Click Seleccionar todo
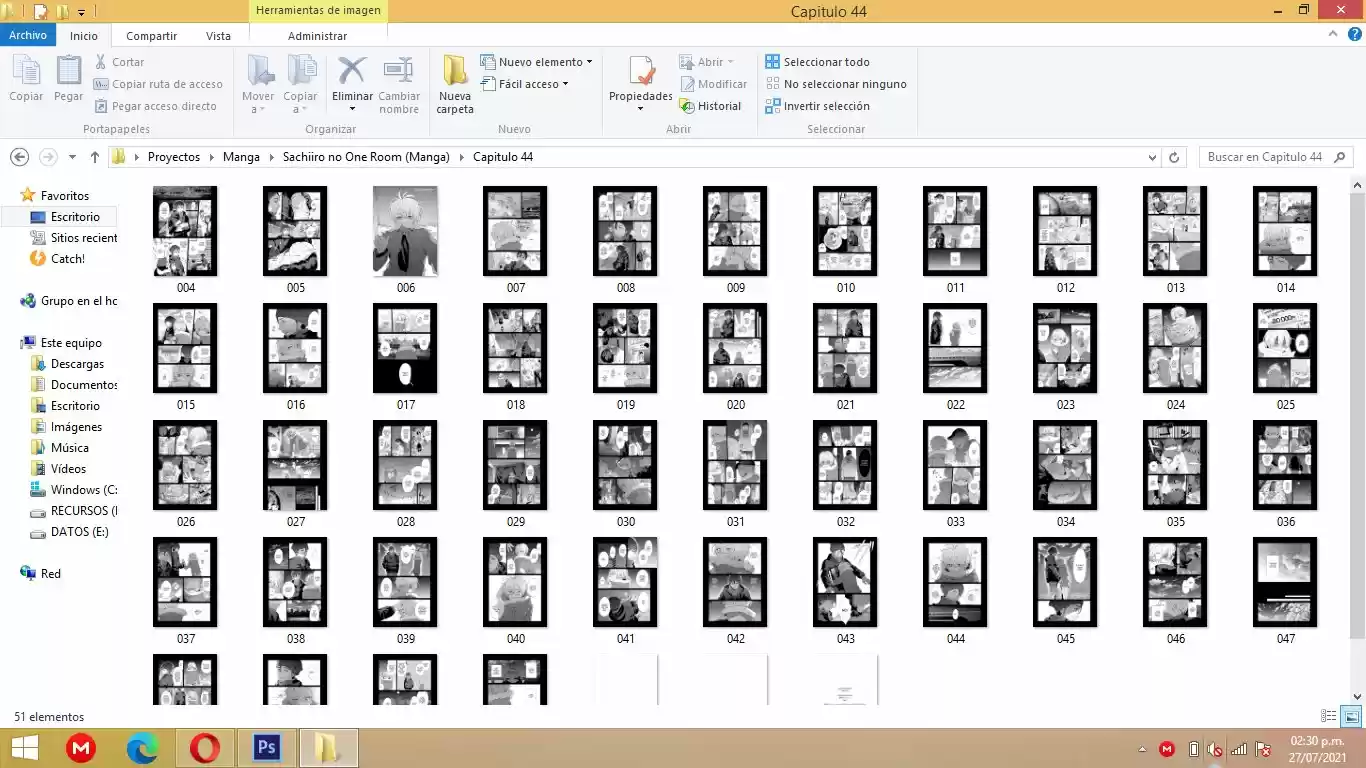Screen dimensions: 1366x768 coord(818,62)
